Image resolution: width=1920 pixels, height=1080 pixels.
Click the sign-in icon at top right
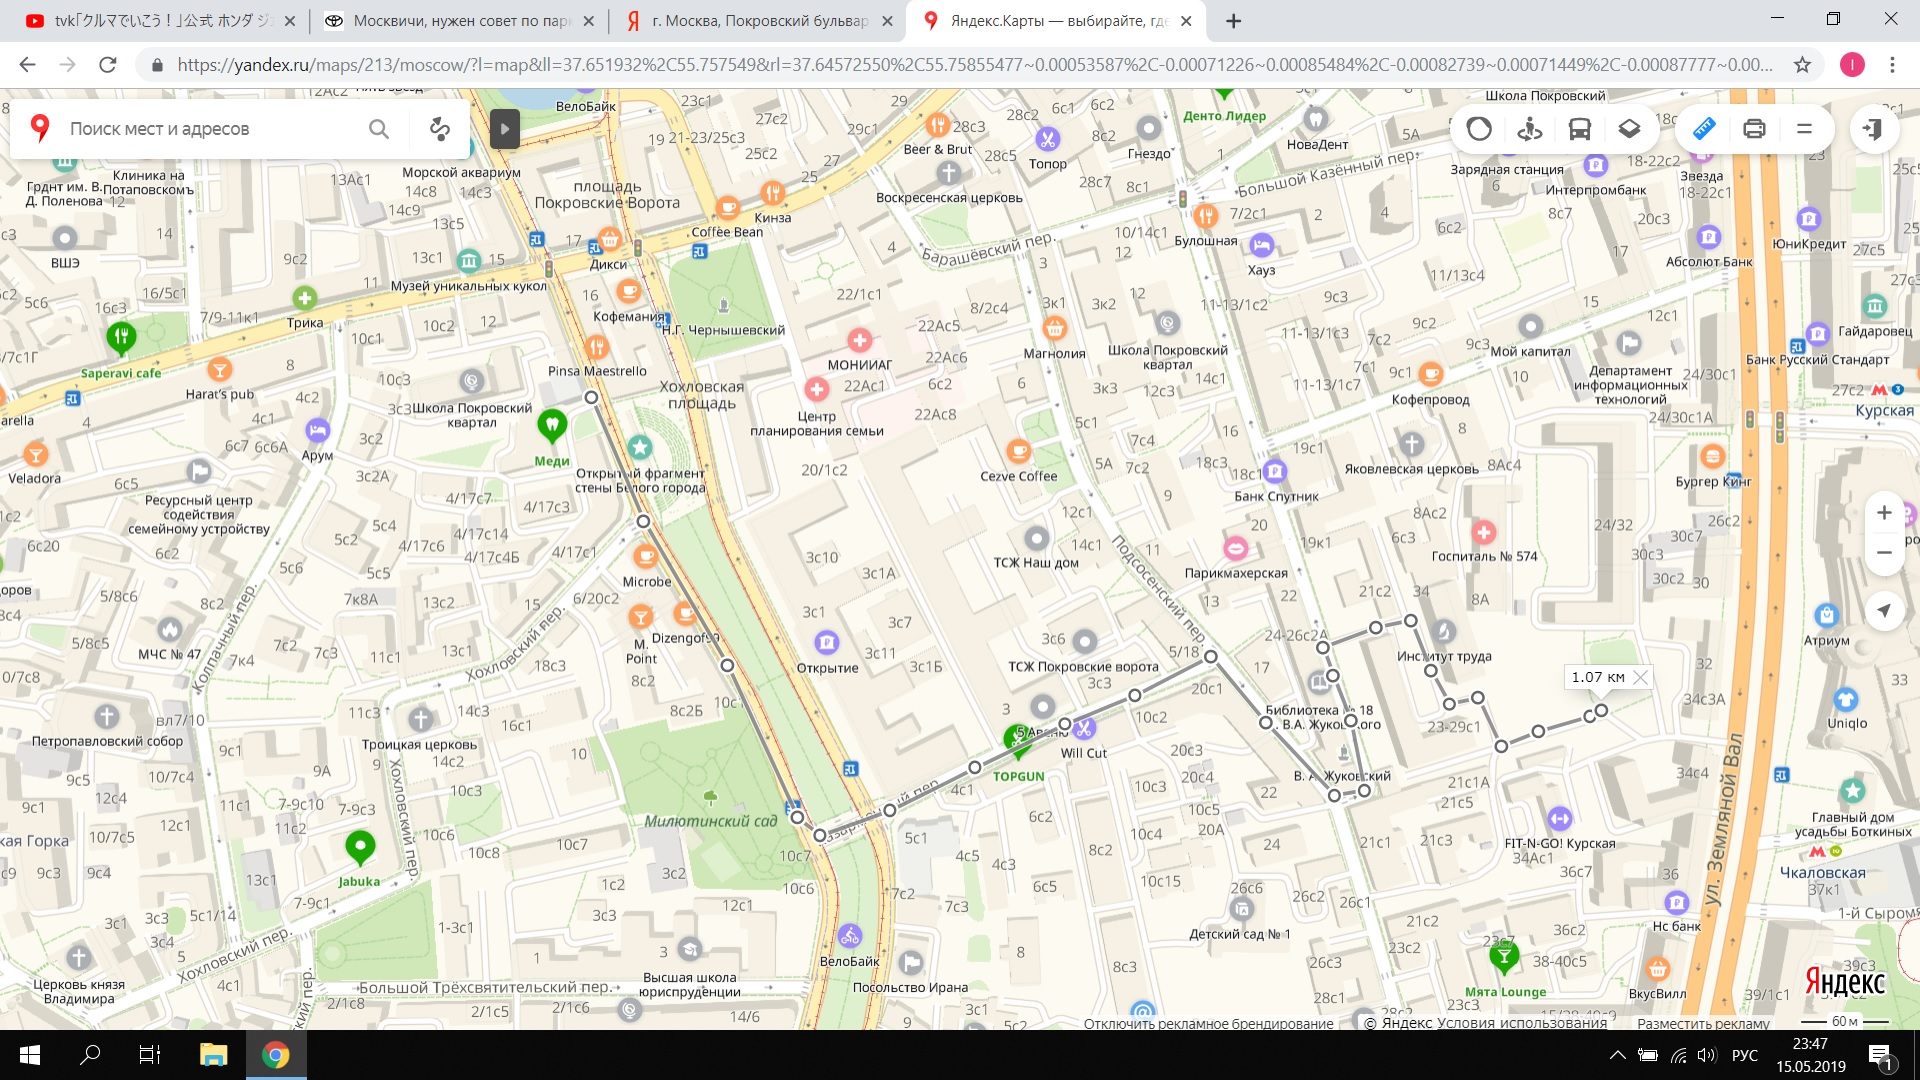pos(1872,128)
